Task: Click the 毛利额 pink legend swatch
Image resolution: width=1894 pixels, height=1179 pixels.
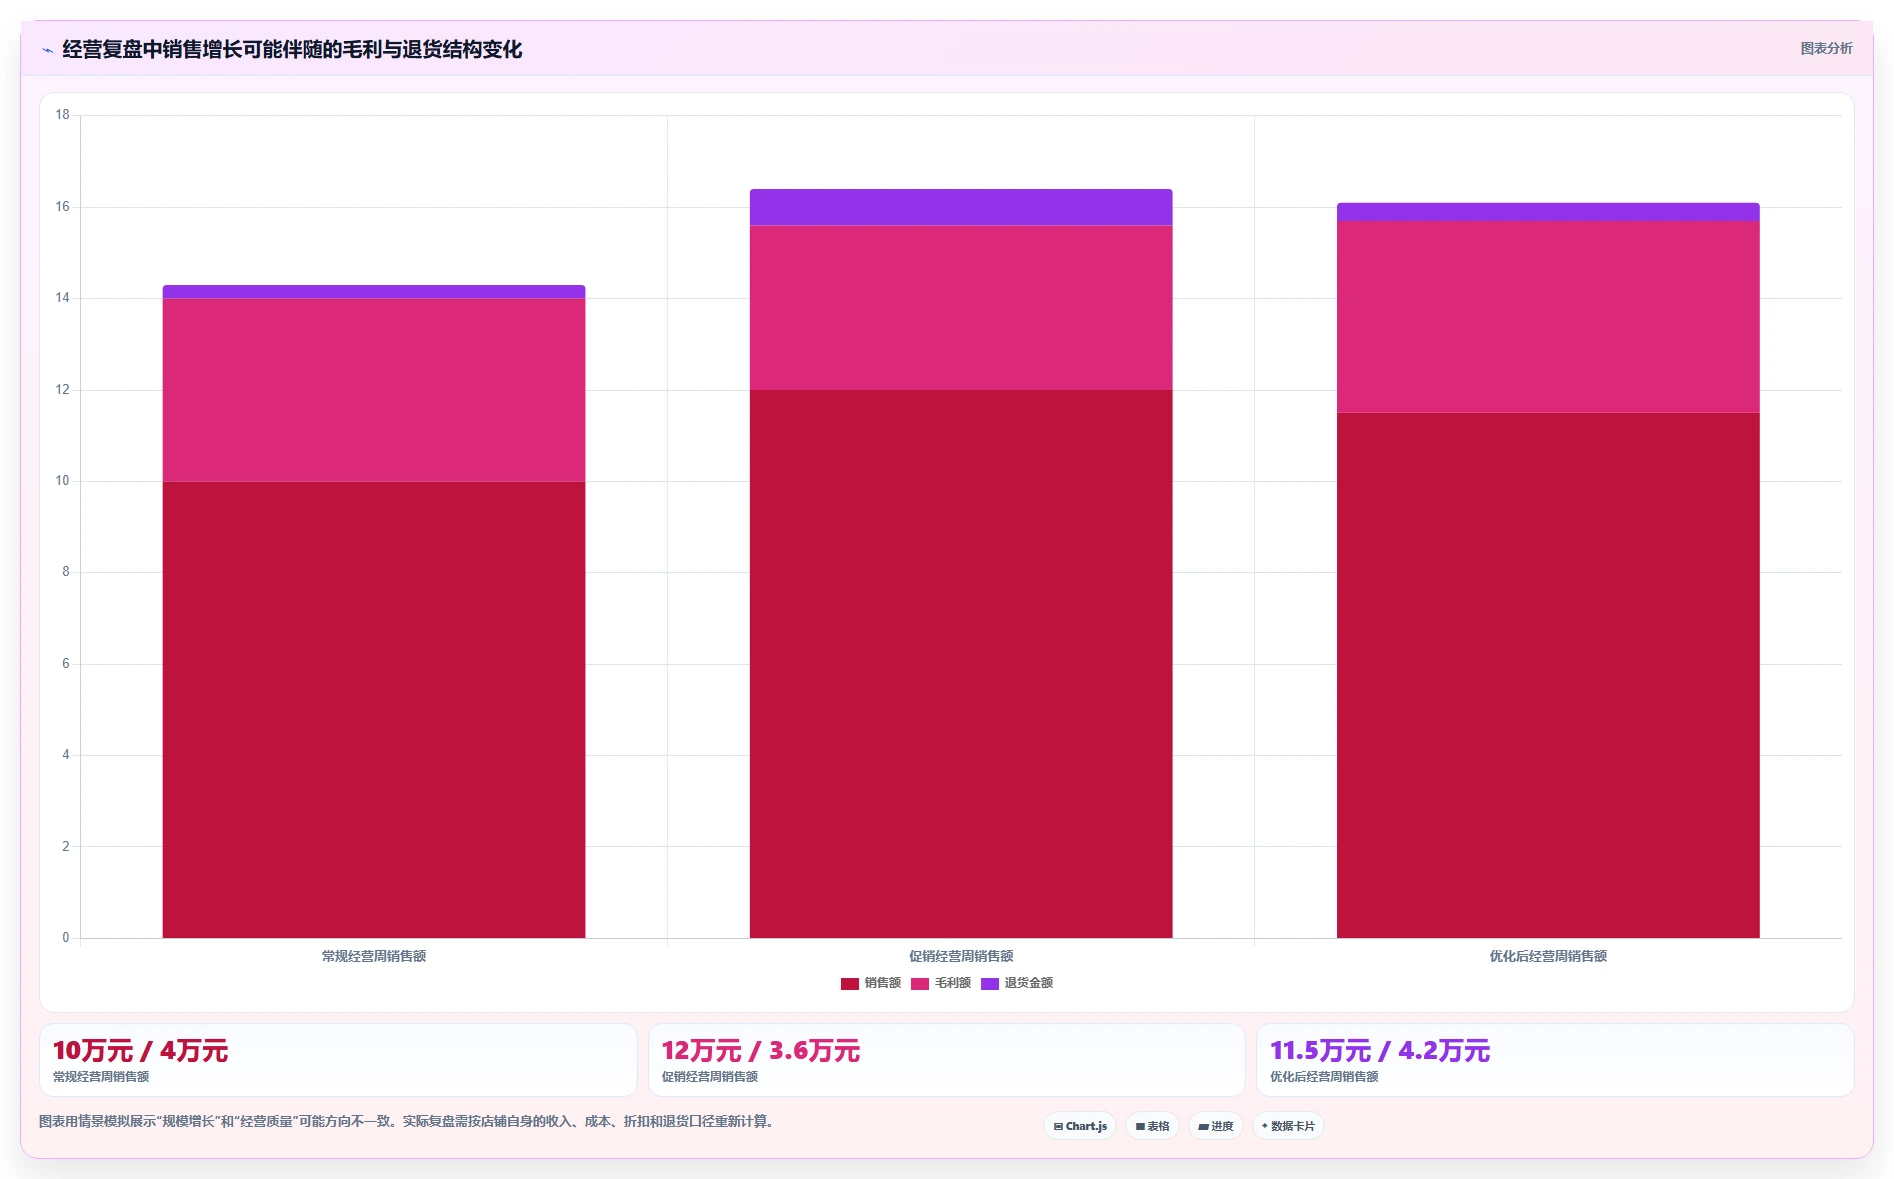Action: point(920,983)
